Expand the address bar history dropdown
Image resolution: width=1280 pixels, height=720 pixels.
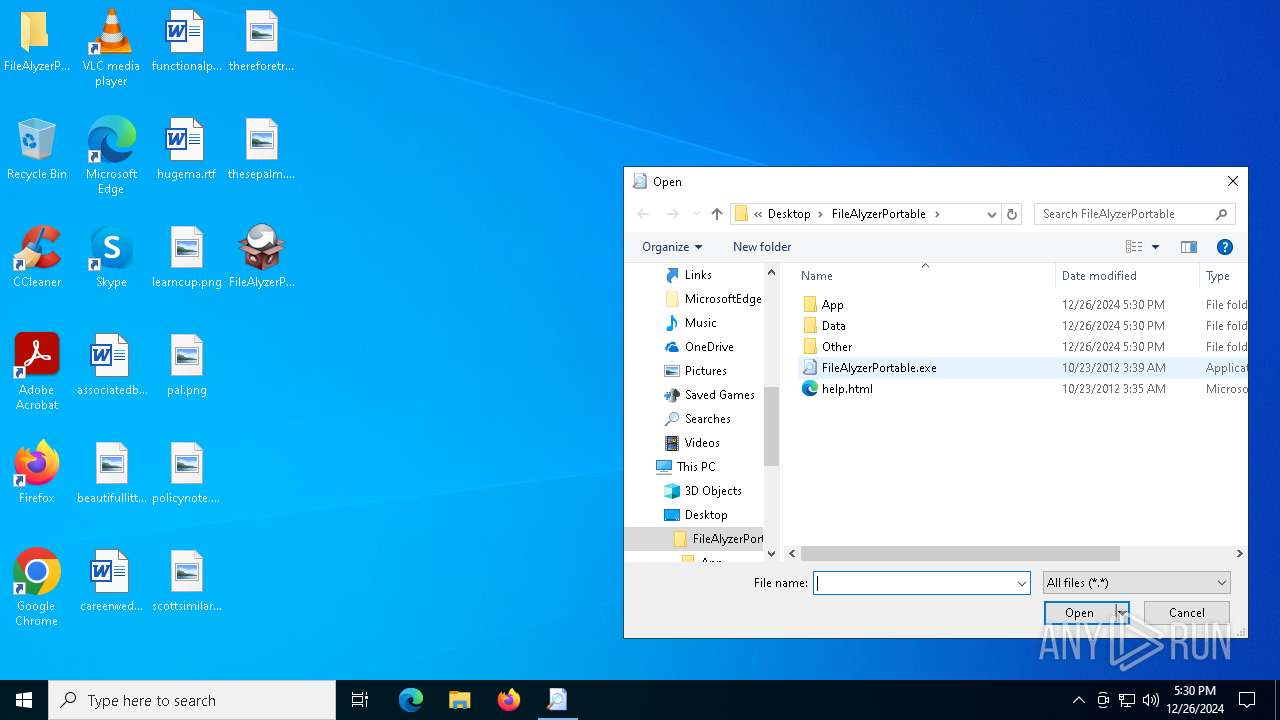(992, 214)
